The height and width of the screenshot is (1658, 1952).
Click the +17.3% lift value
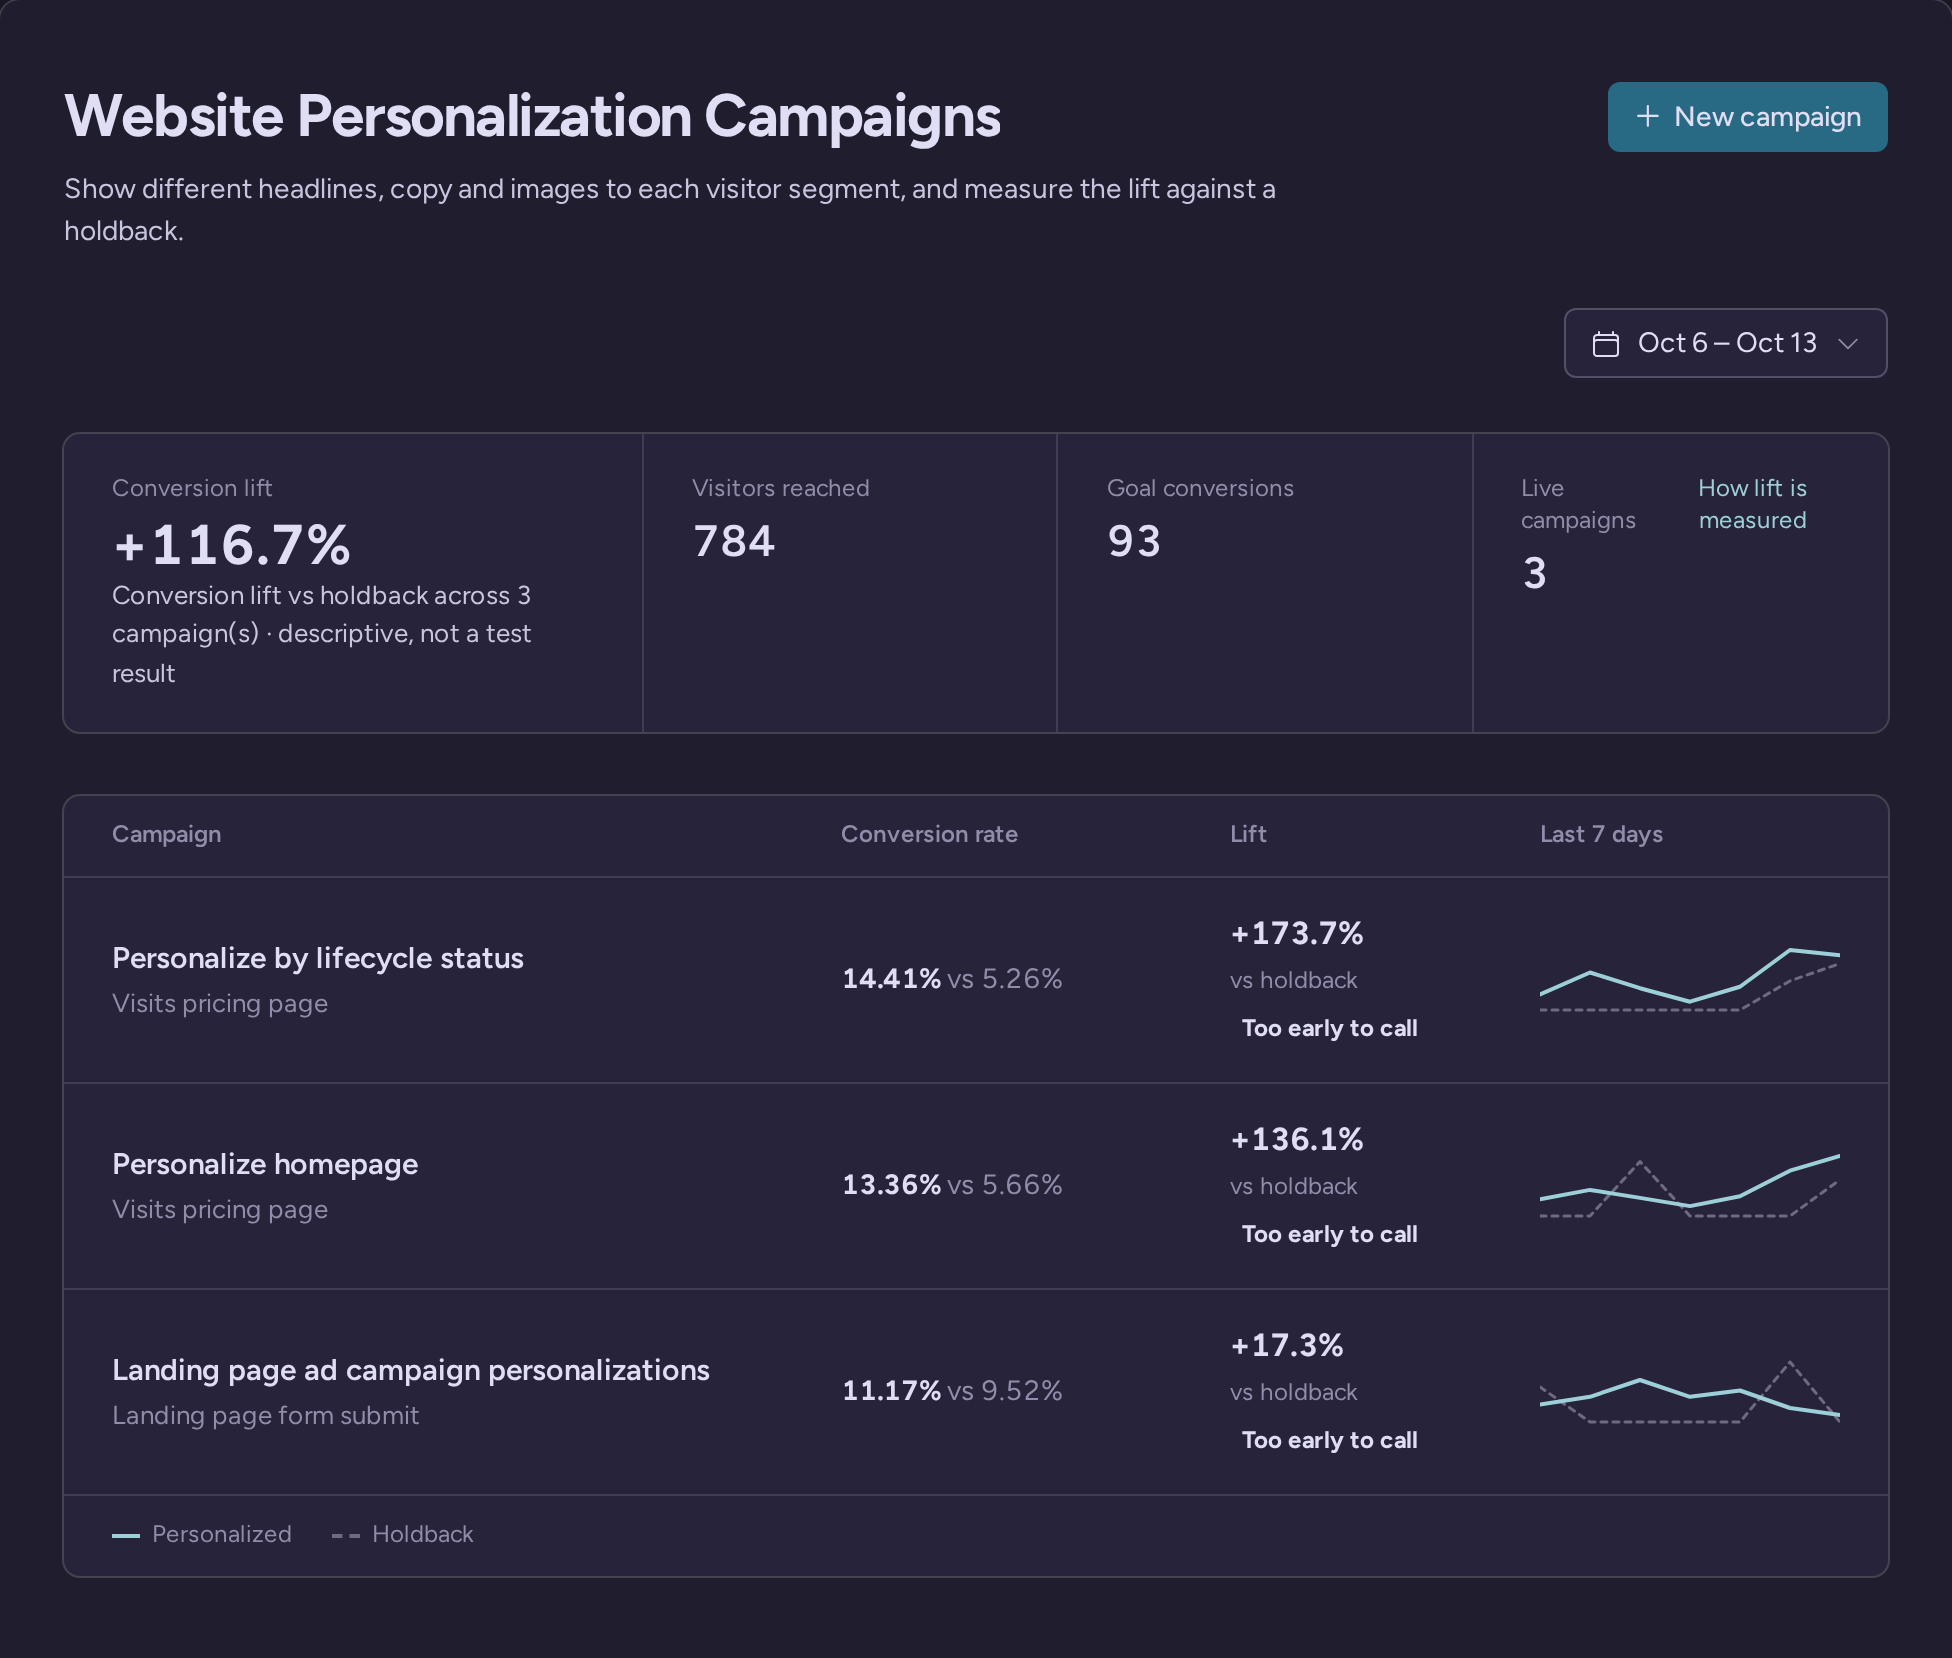[x=1287, y=1345]
